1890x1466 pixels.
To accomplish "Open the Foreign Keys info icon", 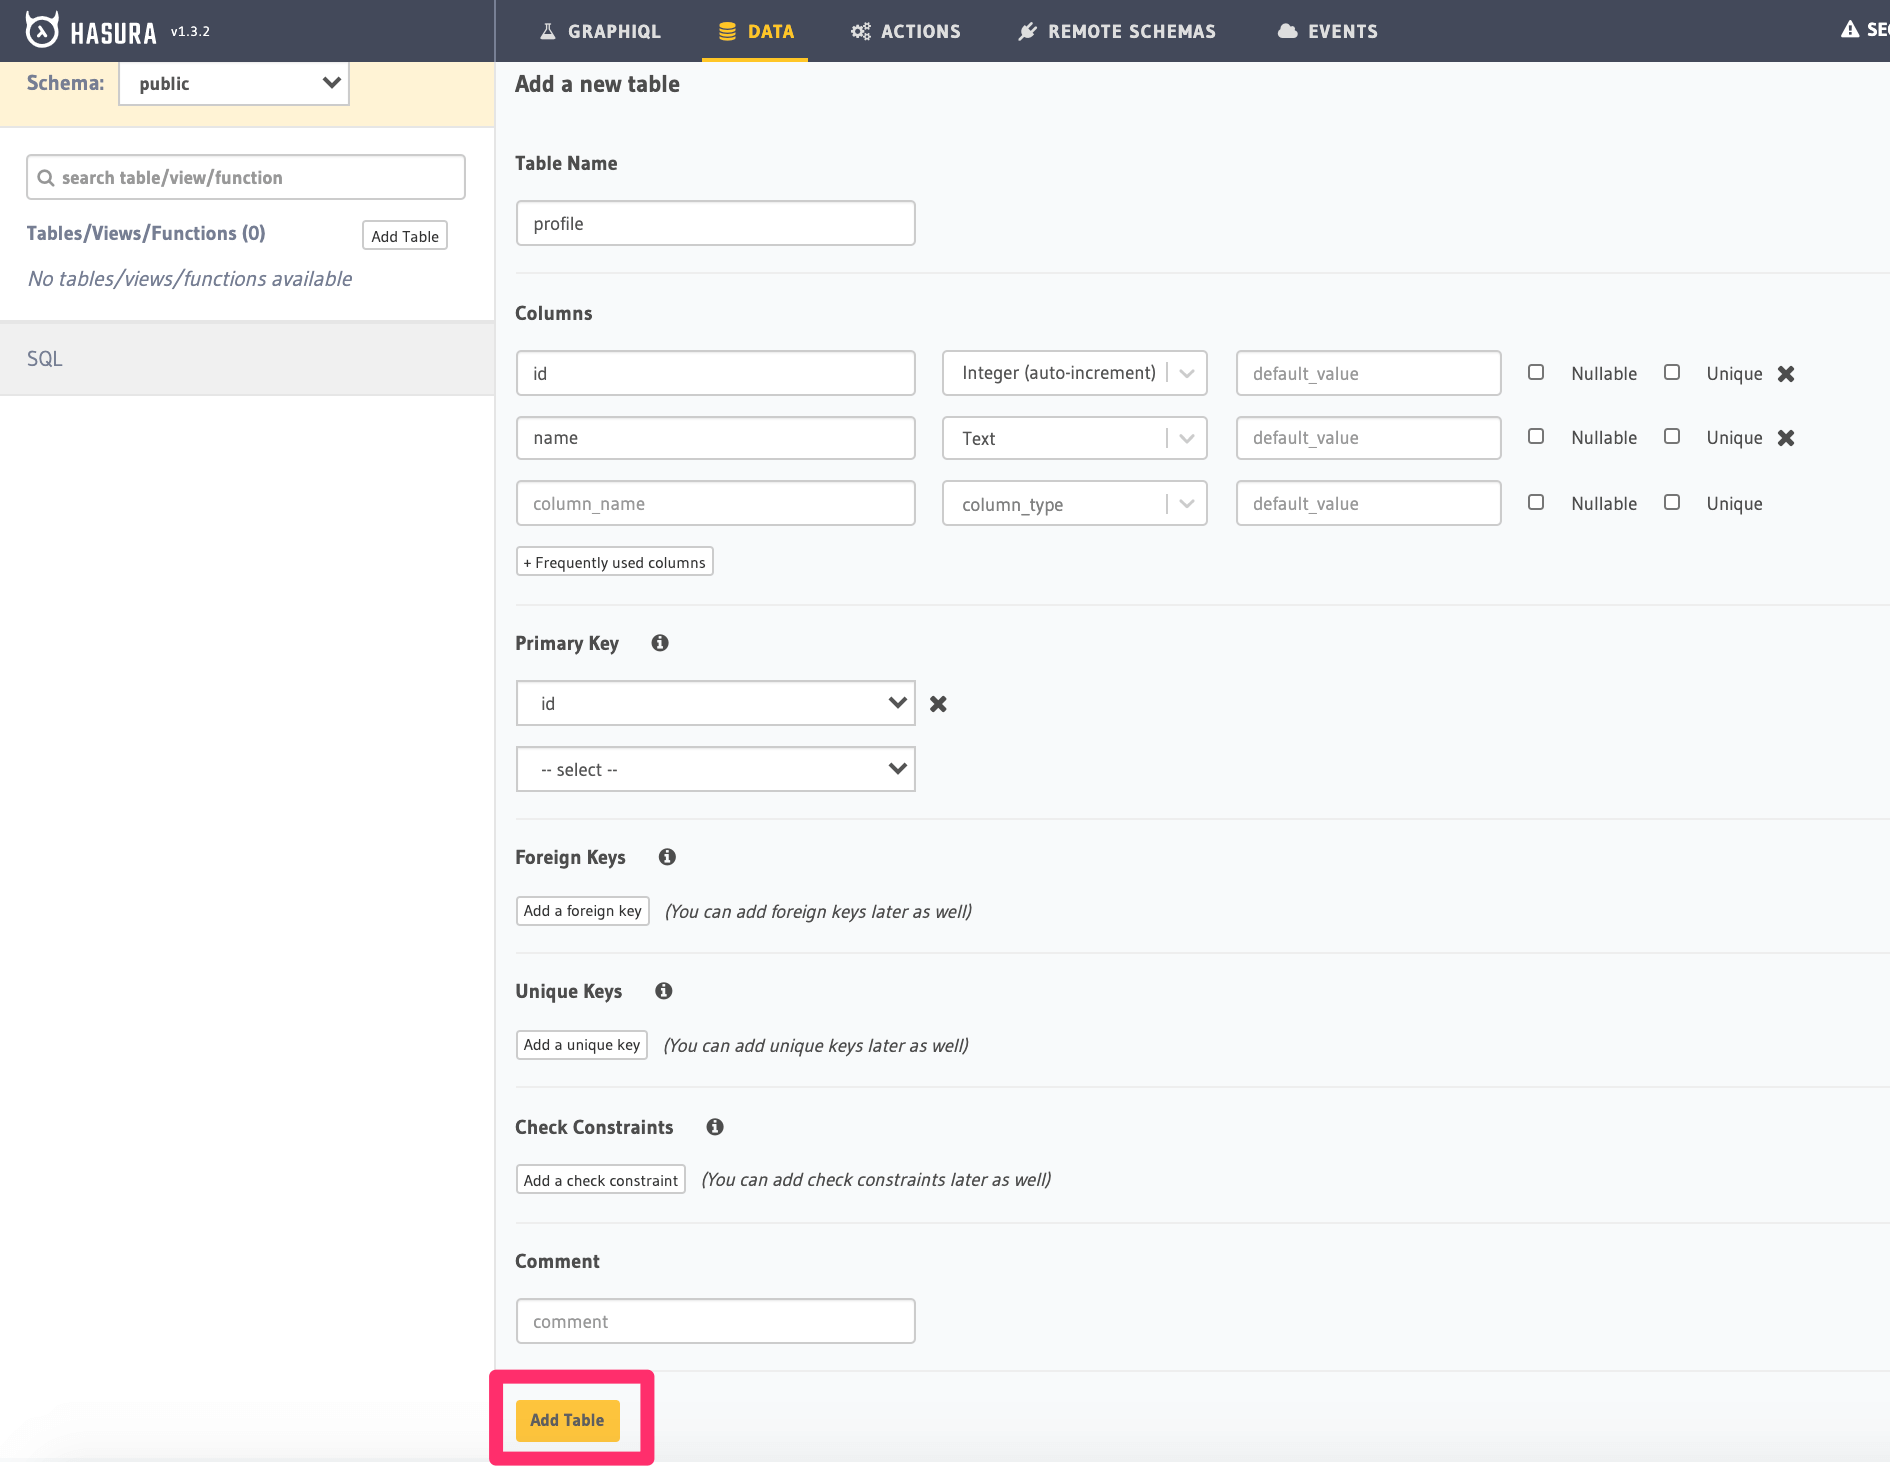I will pyautogui.click(x=667, y=857).
